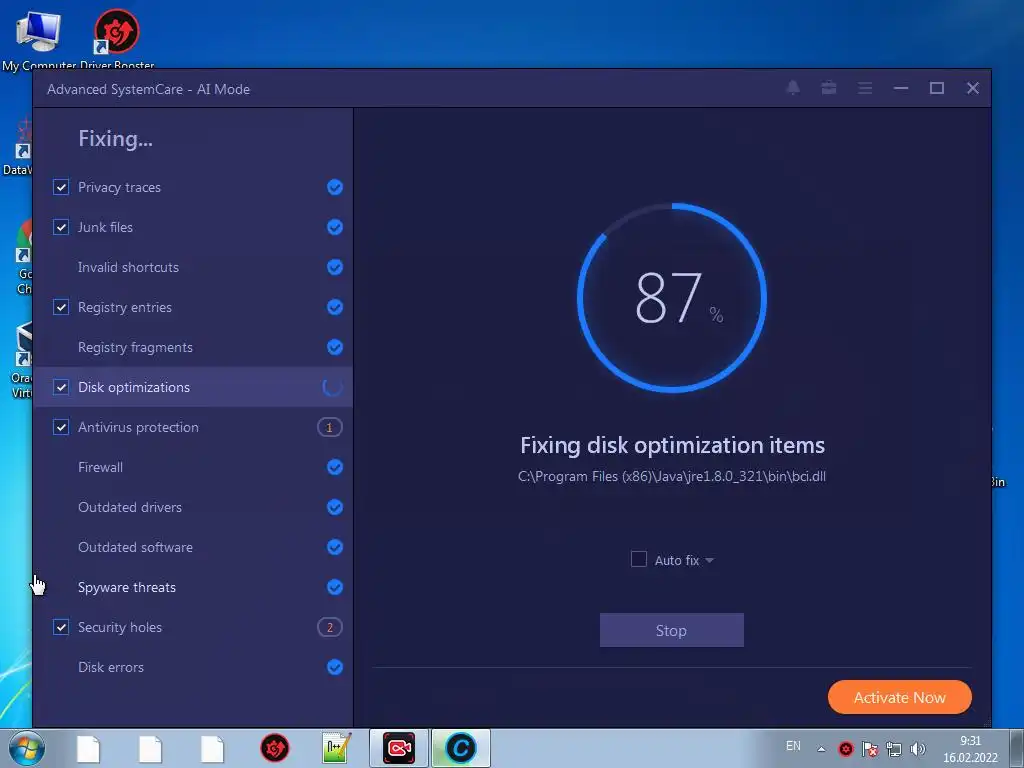The height and width of the screenshot is (768, 1024).
Task: Switch to Advanced SystemCare taskbar icon
Action: pyautogui.click(x=460, y=748)
